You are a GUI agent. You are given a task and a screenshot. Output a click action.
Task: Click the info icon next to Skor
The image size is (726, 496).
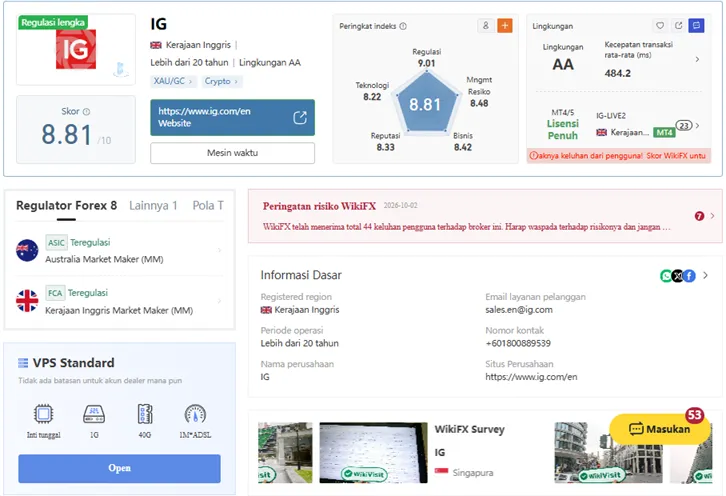pyautogui.click(x=87, y=112)
